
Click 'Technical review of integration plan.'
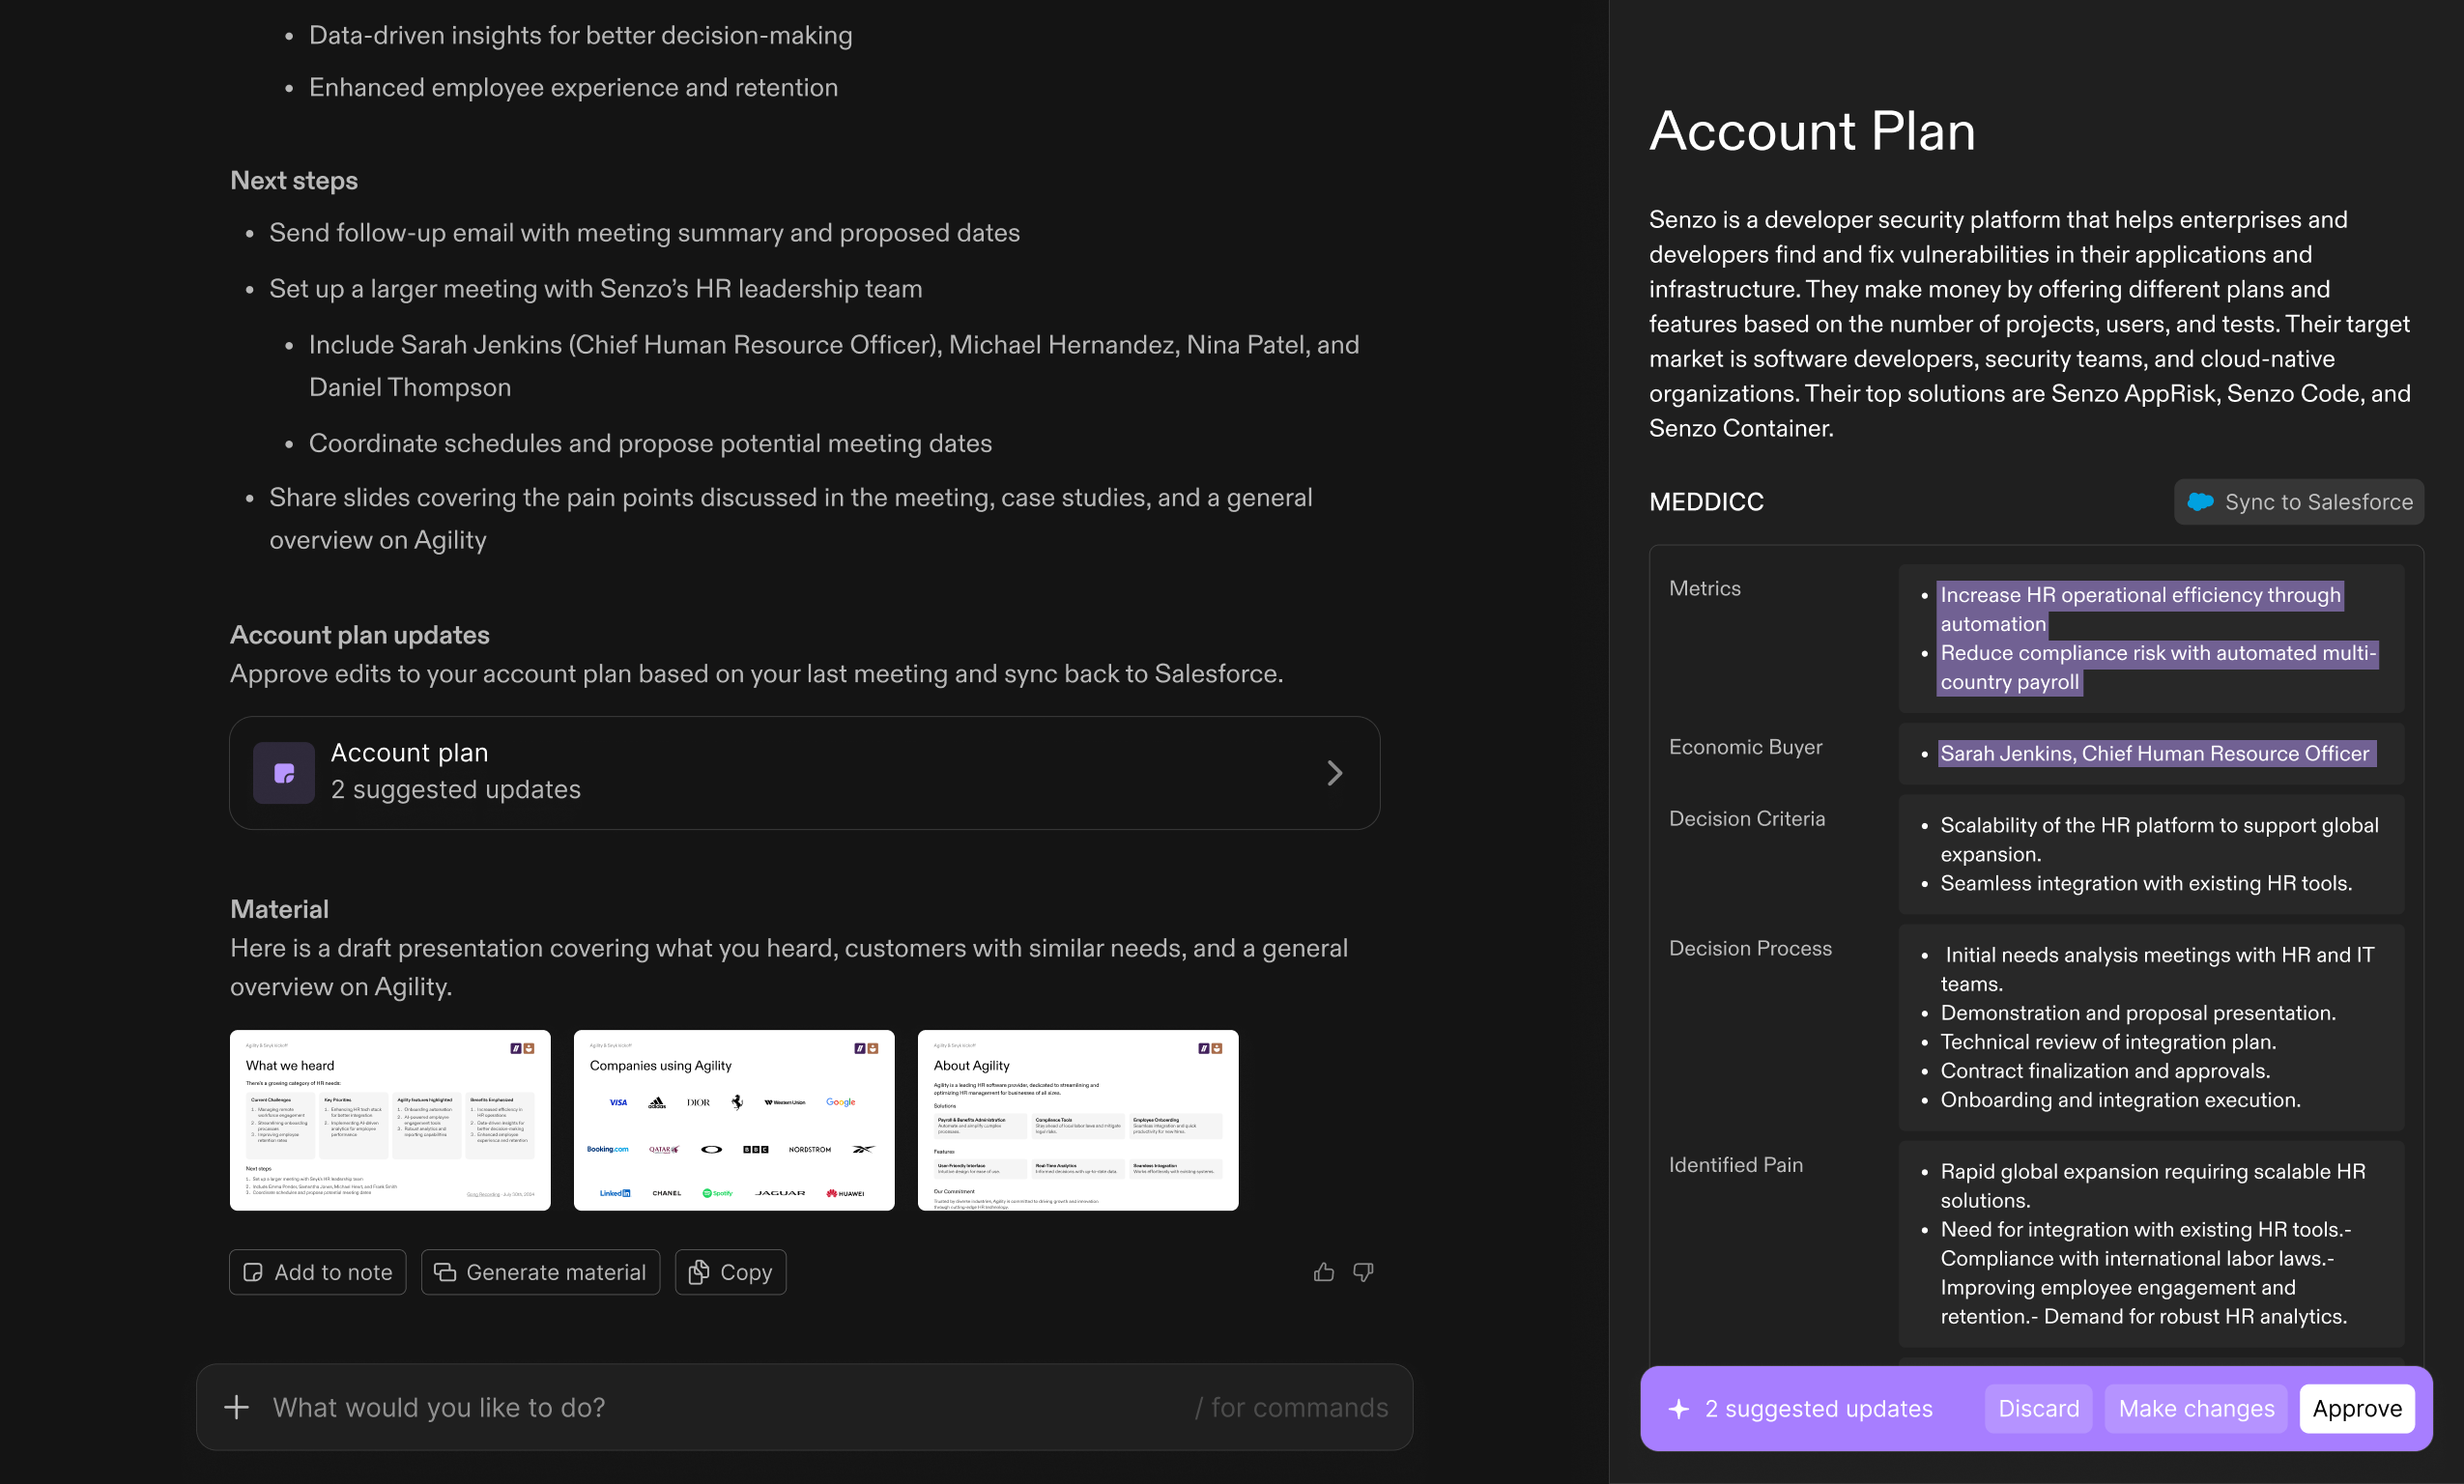(x=2108, y=1042)
